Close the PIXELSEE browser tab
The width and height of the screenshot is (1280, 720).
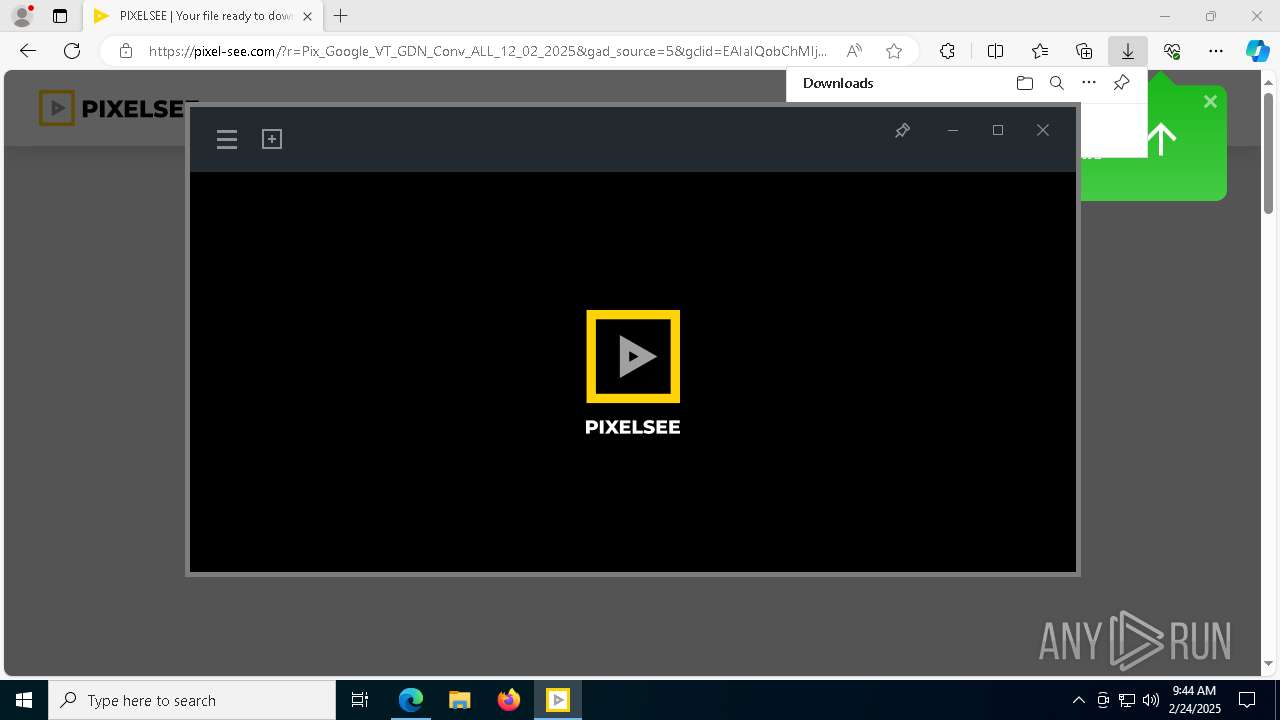tap(307, 16)
